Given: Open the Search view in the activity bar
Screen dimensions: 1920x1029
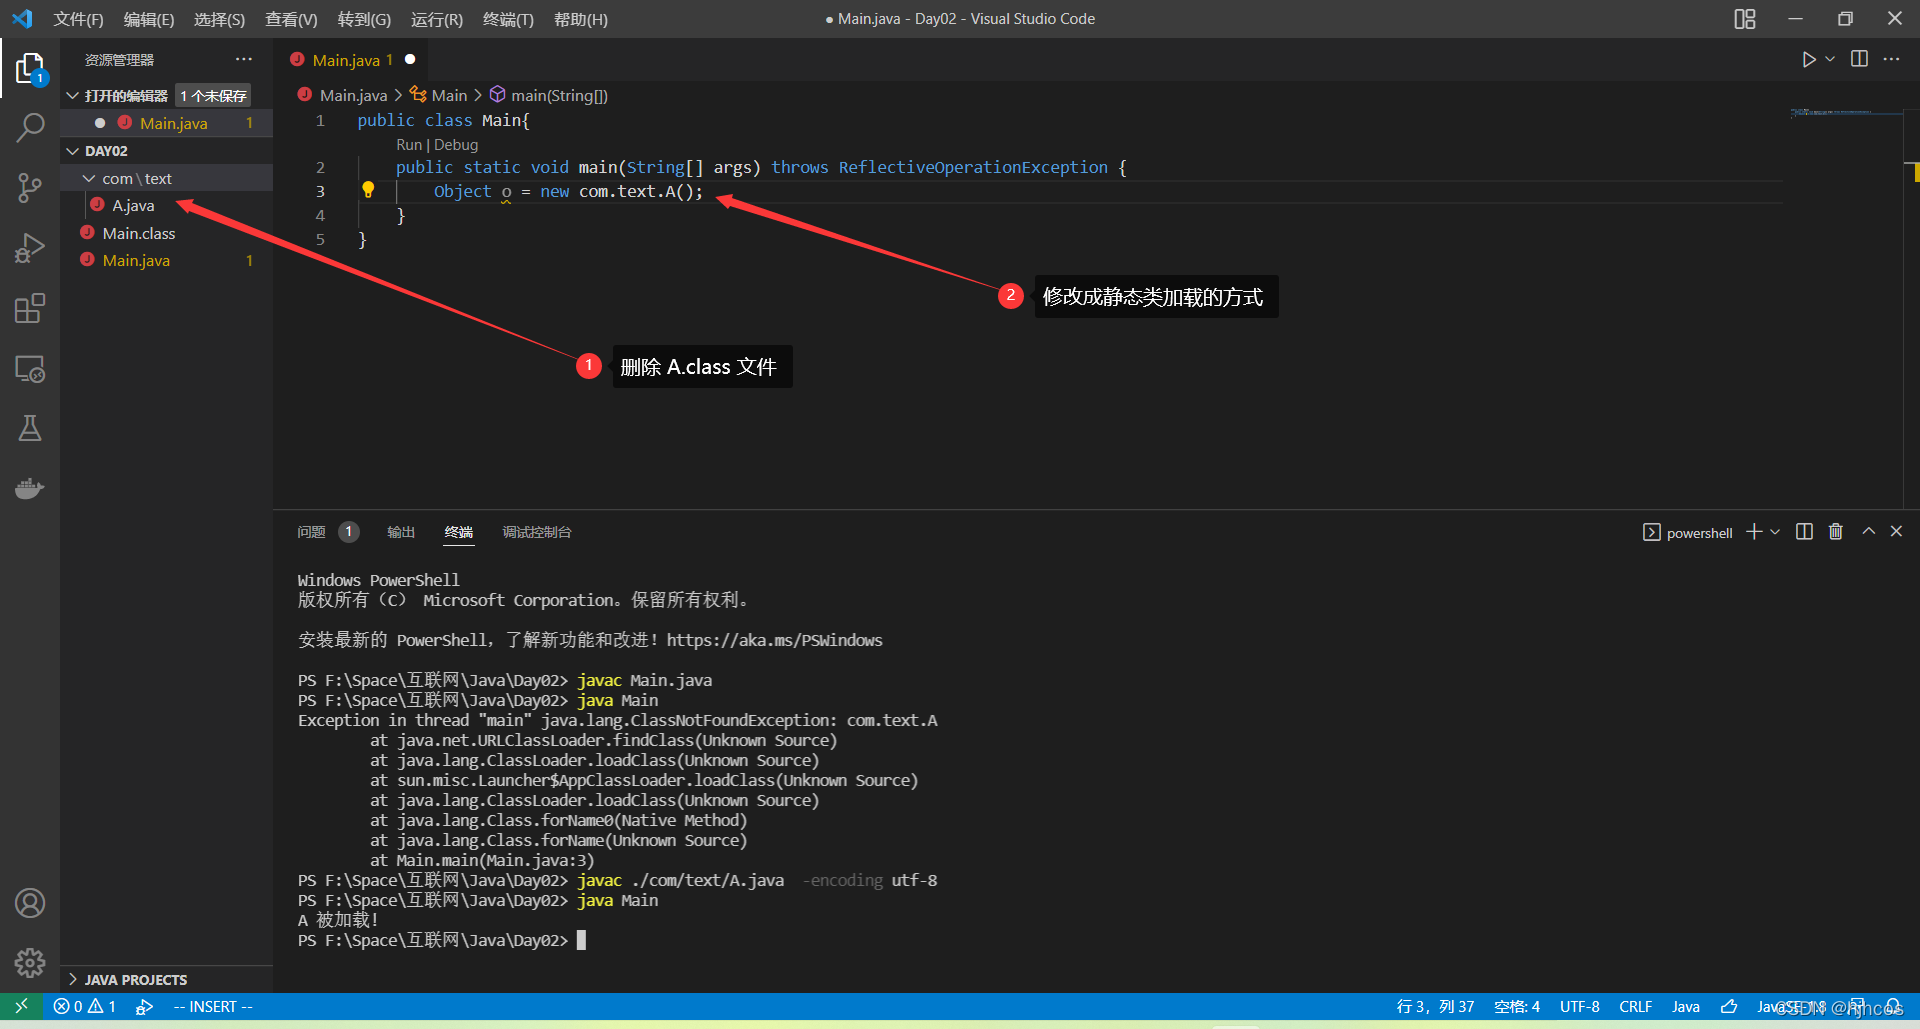Looking at the screenshot, I should (x=30, y=127).
